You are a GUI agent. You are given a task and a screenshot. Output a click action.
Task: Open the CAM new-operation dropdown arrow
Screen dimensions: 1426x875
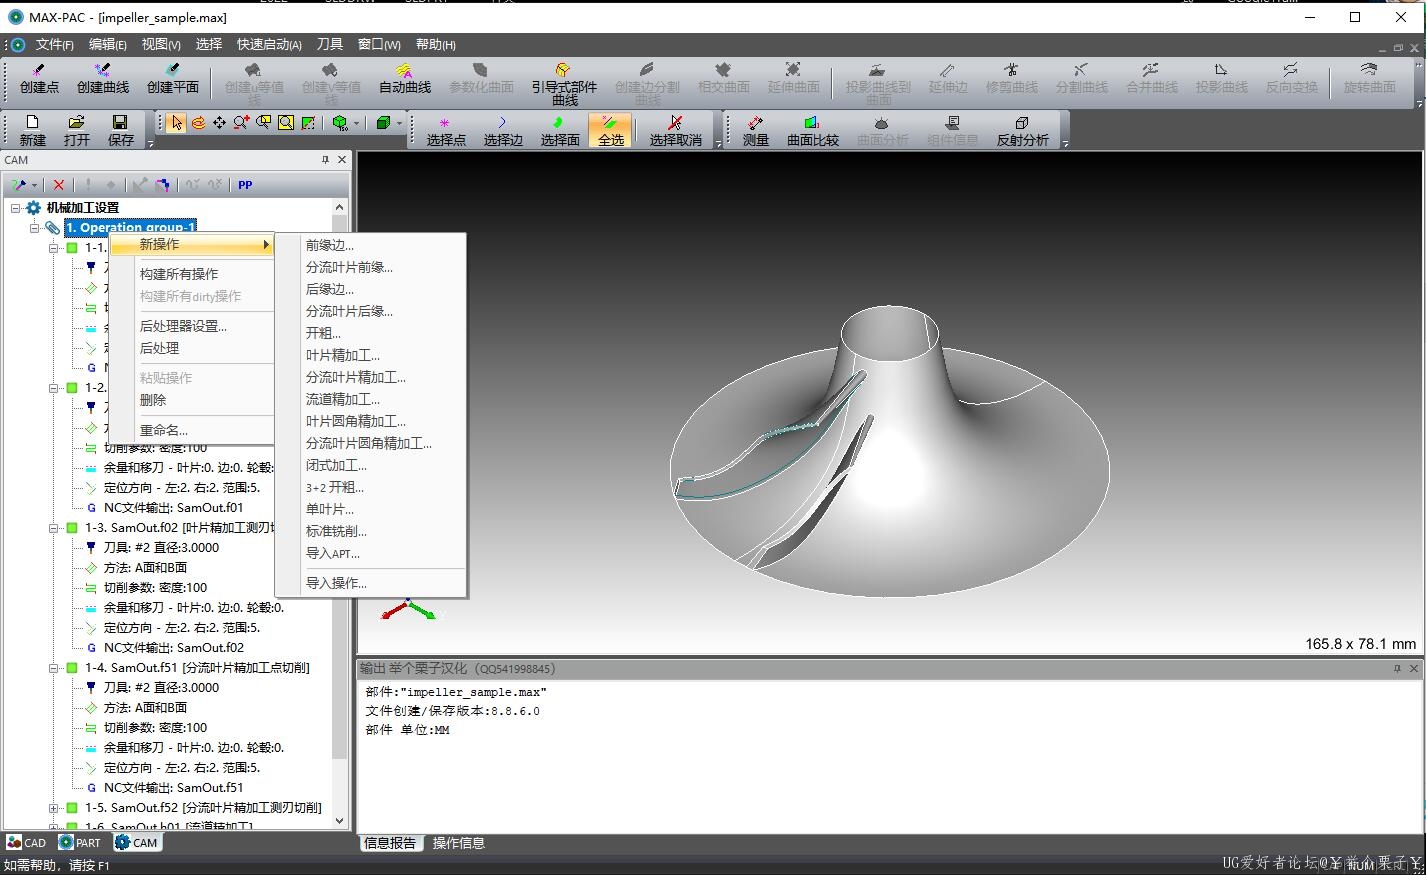35,185
